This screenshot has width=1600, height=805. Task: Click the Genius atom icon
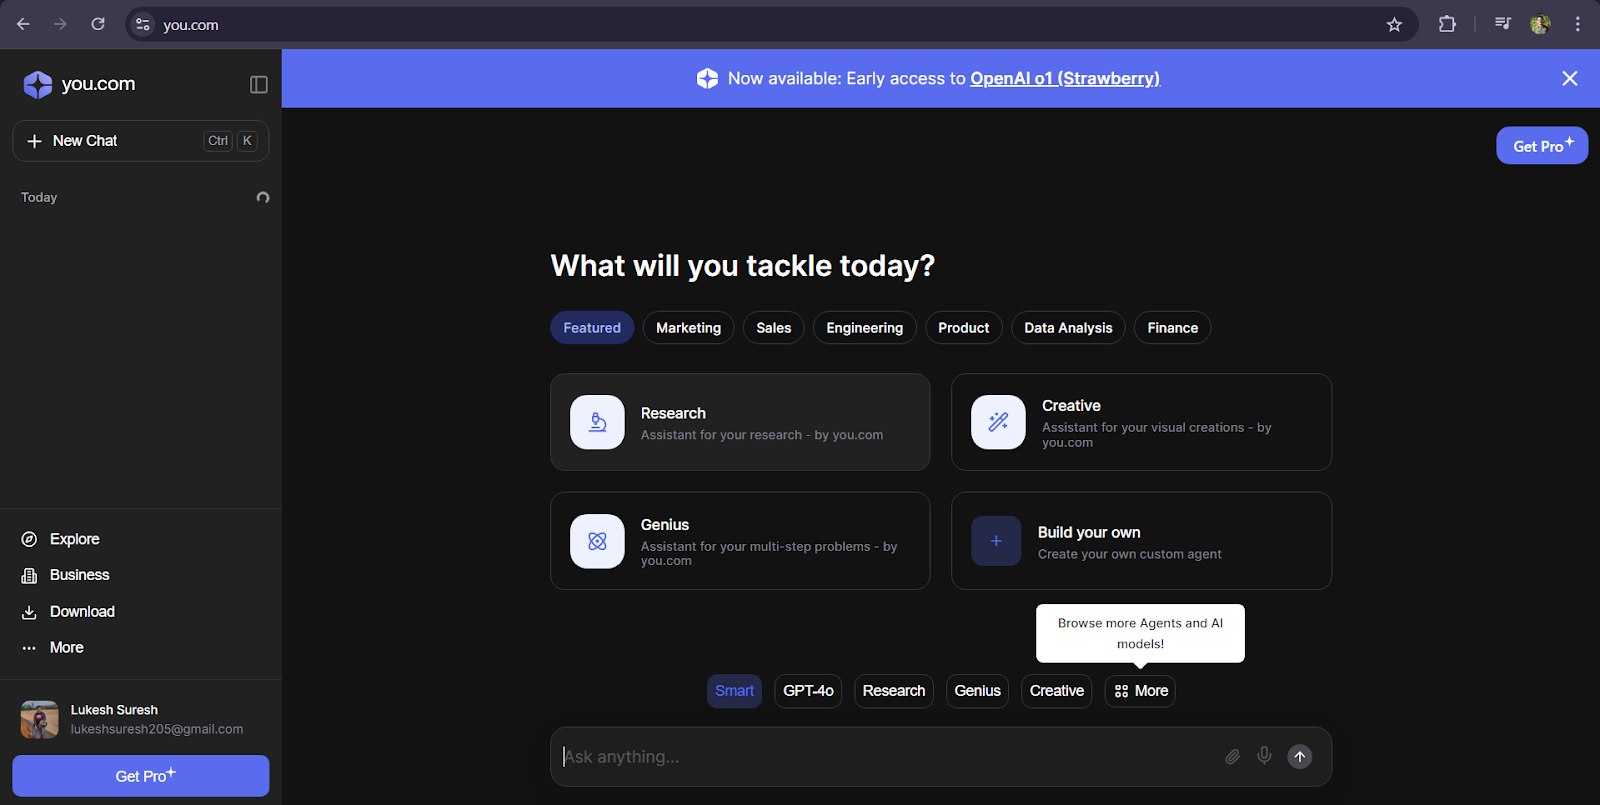click(597, 541)
